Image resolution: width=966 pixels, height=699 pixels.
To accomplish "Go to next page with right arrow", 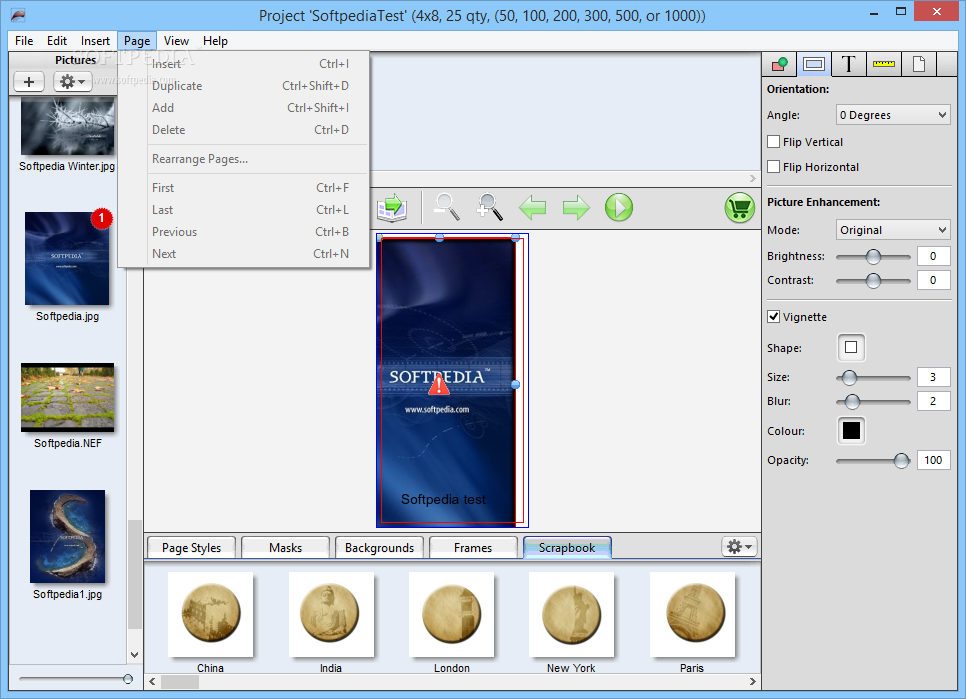I will pyautogui.click(x=576, y=208).
